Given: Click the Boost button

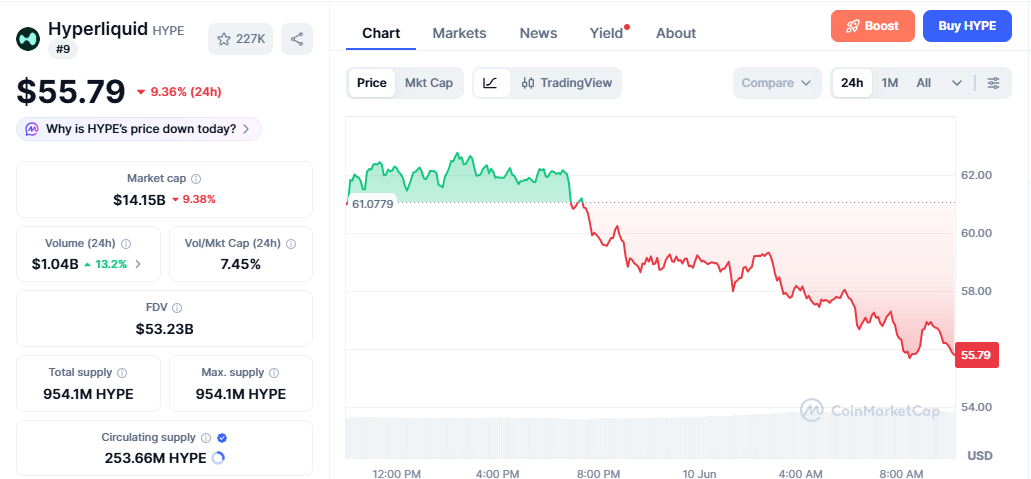Looking at the screenshot, I should click(873, 26).
